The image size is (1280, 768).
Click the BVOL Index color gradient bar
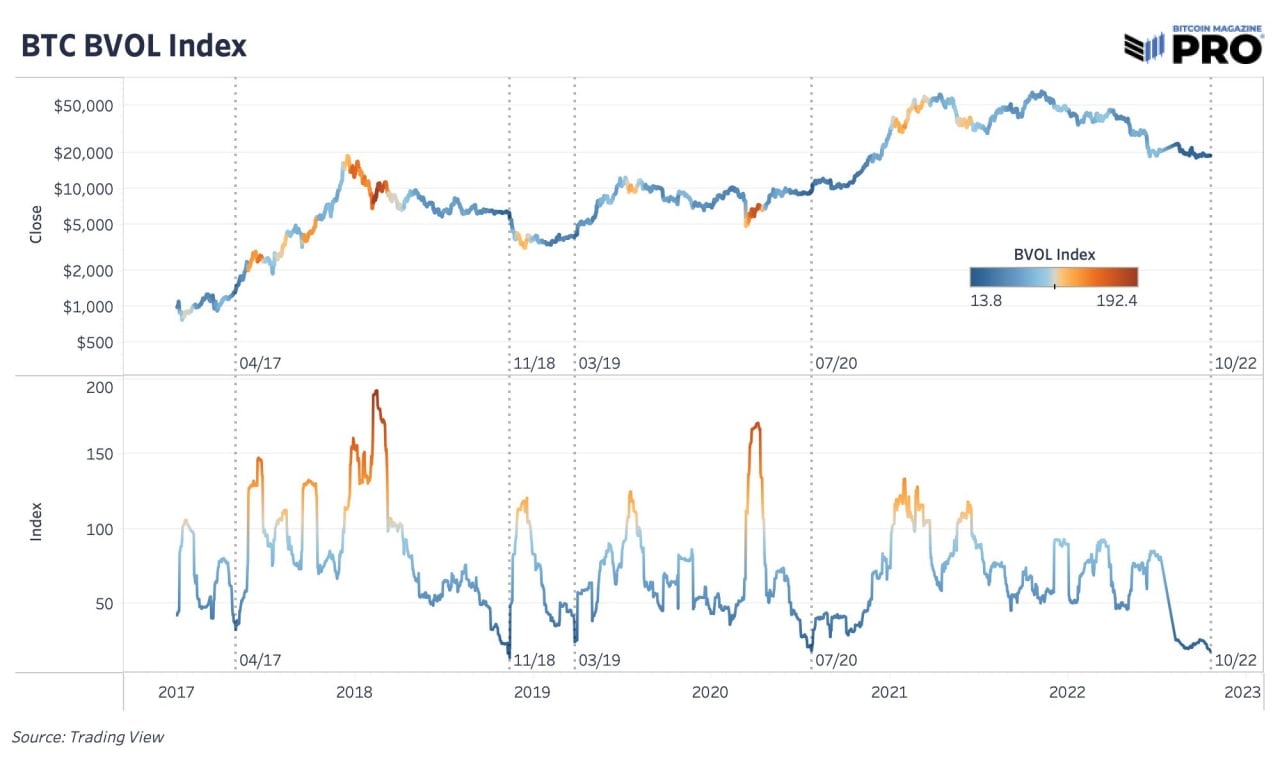coord(1054,277)
